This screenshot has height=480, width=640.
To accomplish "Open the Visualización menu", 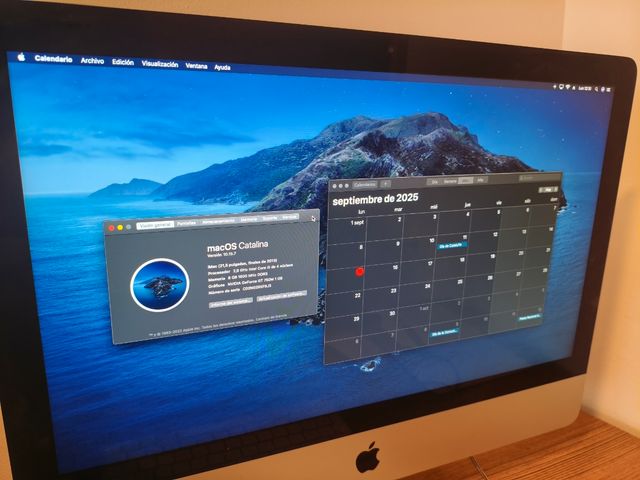I will click(x=160, y=64).
